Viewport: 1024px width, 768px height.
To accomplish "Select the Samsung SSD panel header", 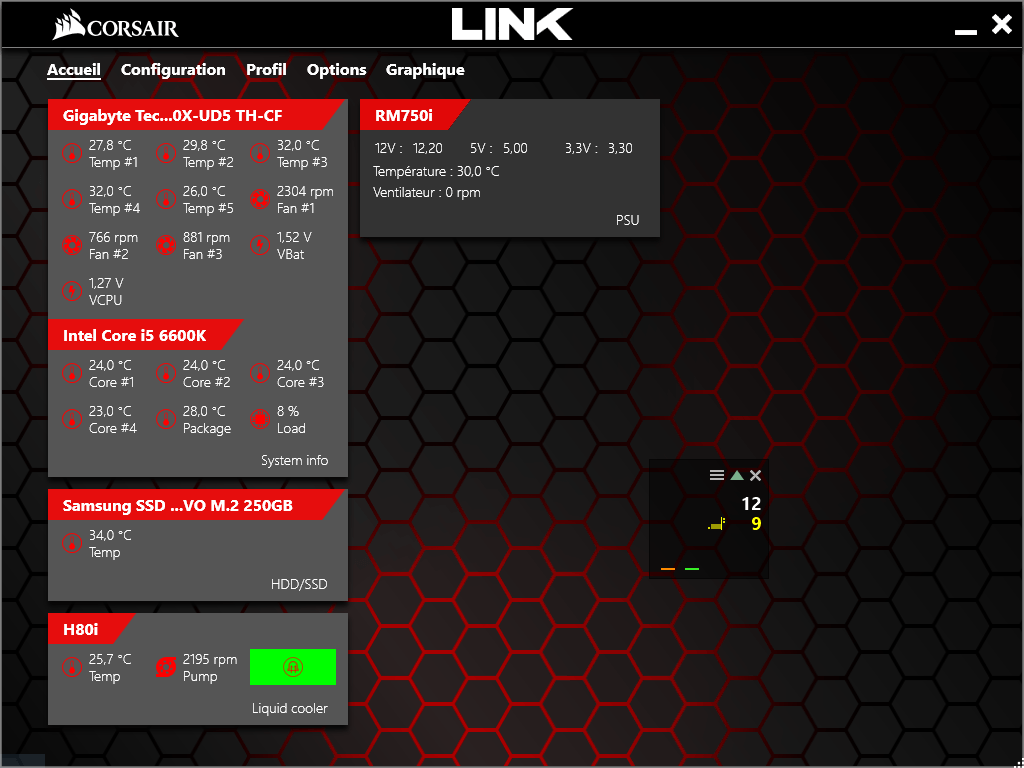I will pos(196,505).
